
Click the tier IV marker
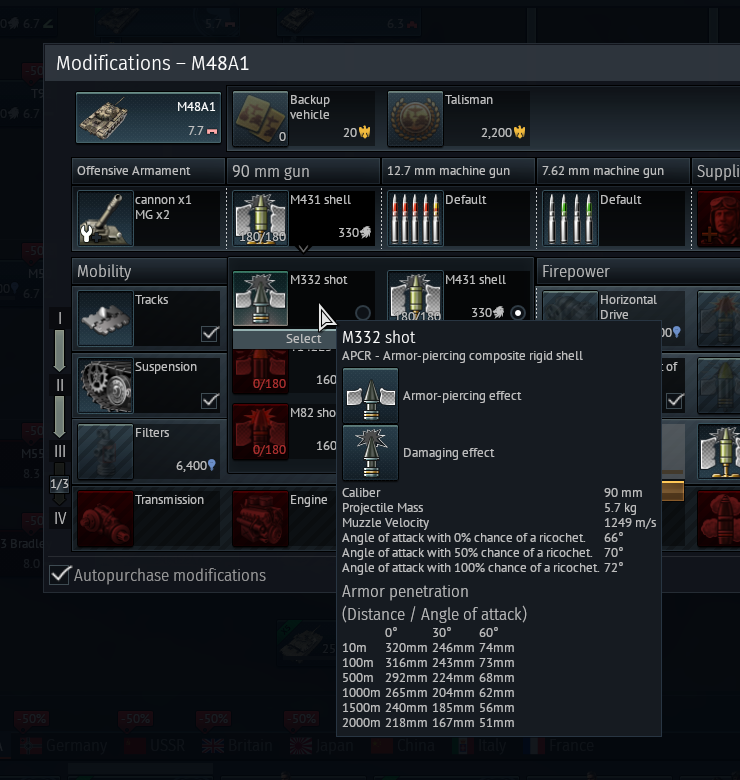60,519
